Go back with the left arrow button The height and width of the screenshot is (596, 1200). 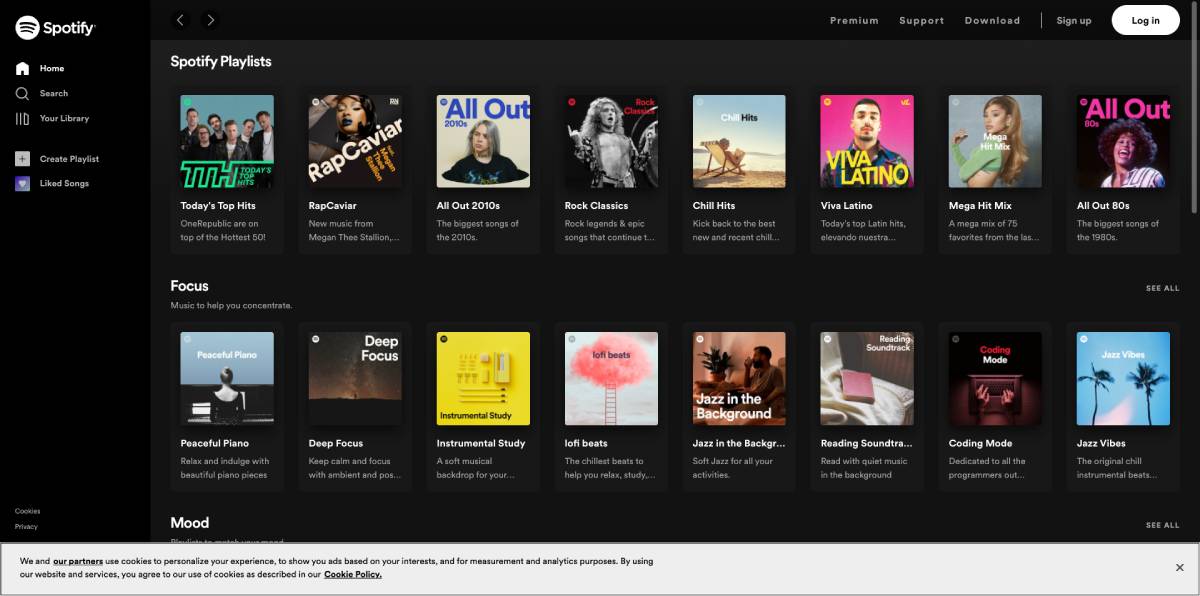tap(180, 20)
